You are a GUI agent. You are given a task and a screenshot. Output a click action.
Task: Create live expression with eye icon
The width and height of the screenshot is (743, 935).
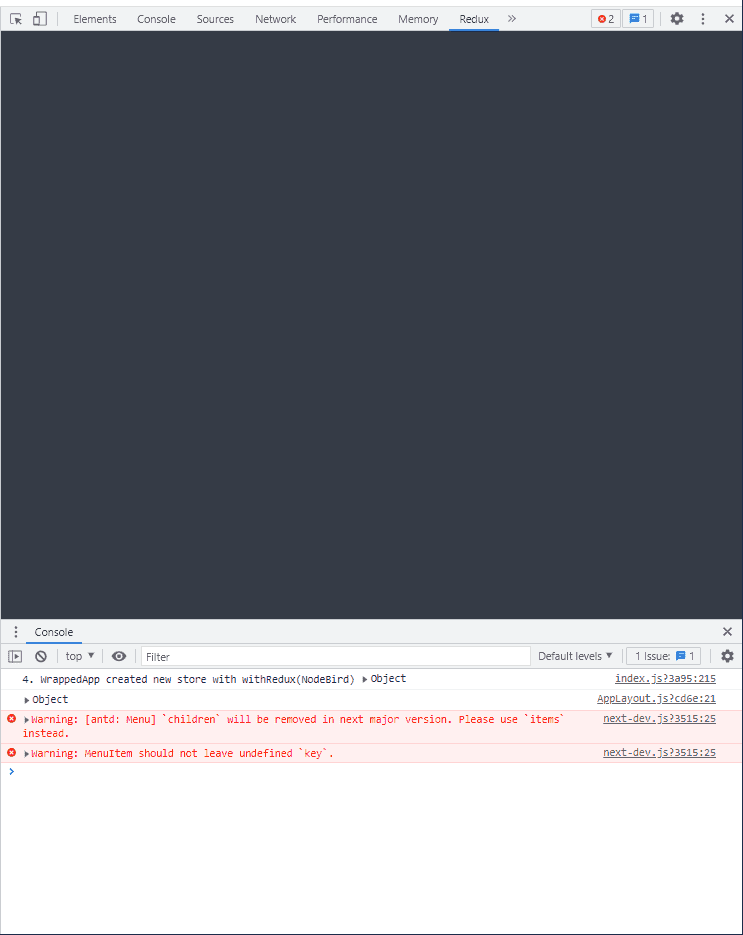click(x=119, y=657)
